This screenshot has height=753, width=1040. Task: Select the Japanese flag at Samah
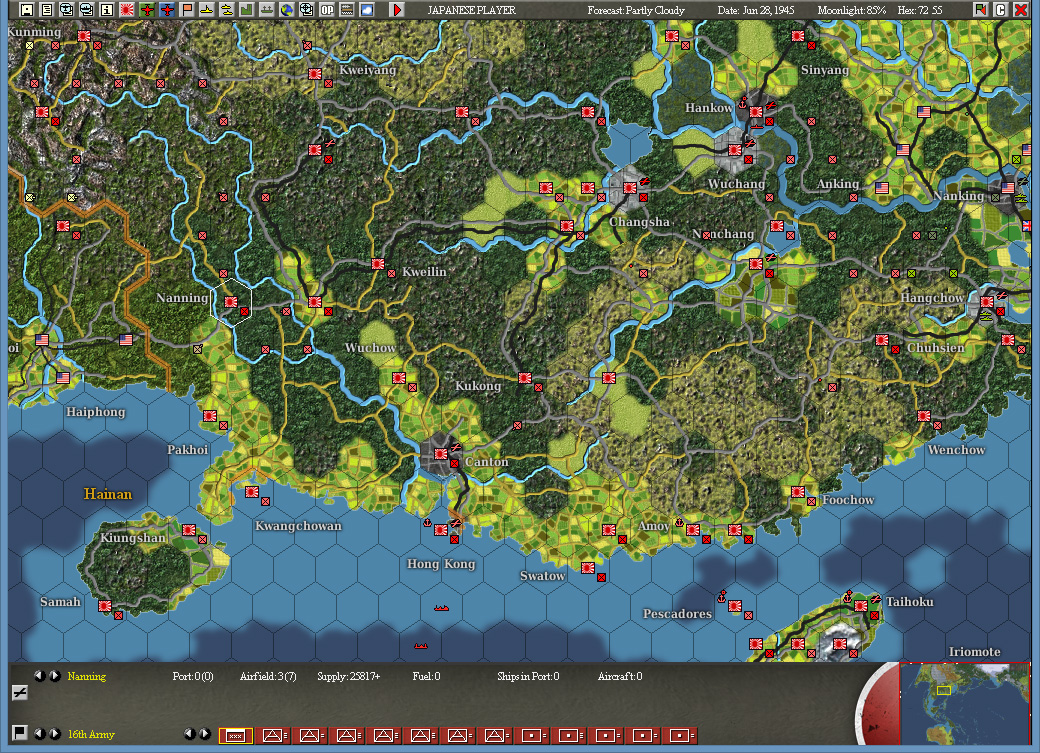point(105,606)
